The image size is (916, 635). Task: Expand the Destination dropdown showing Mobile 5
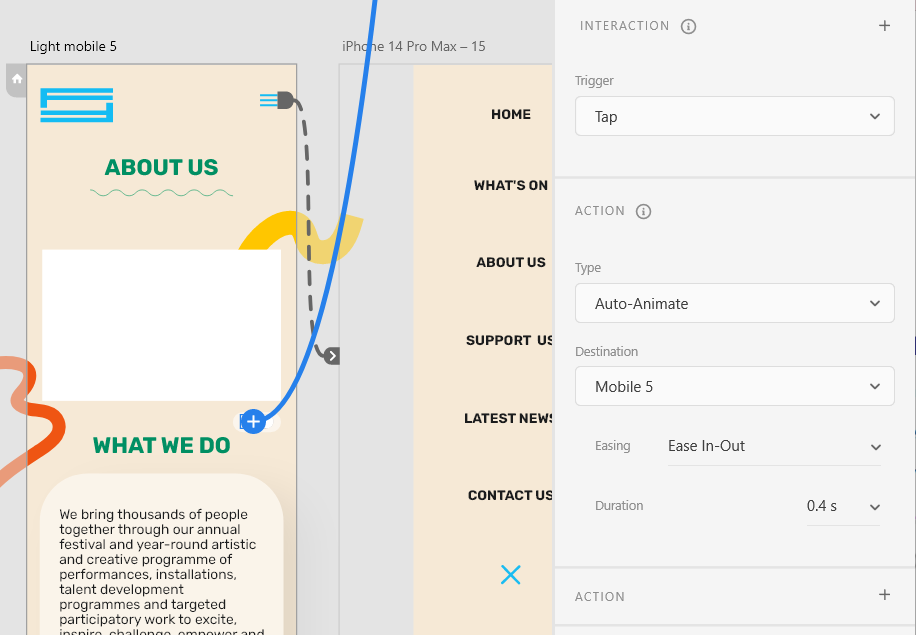coord(734,387)
